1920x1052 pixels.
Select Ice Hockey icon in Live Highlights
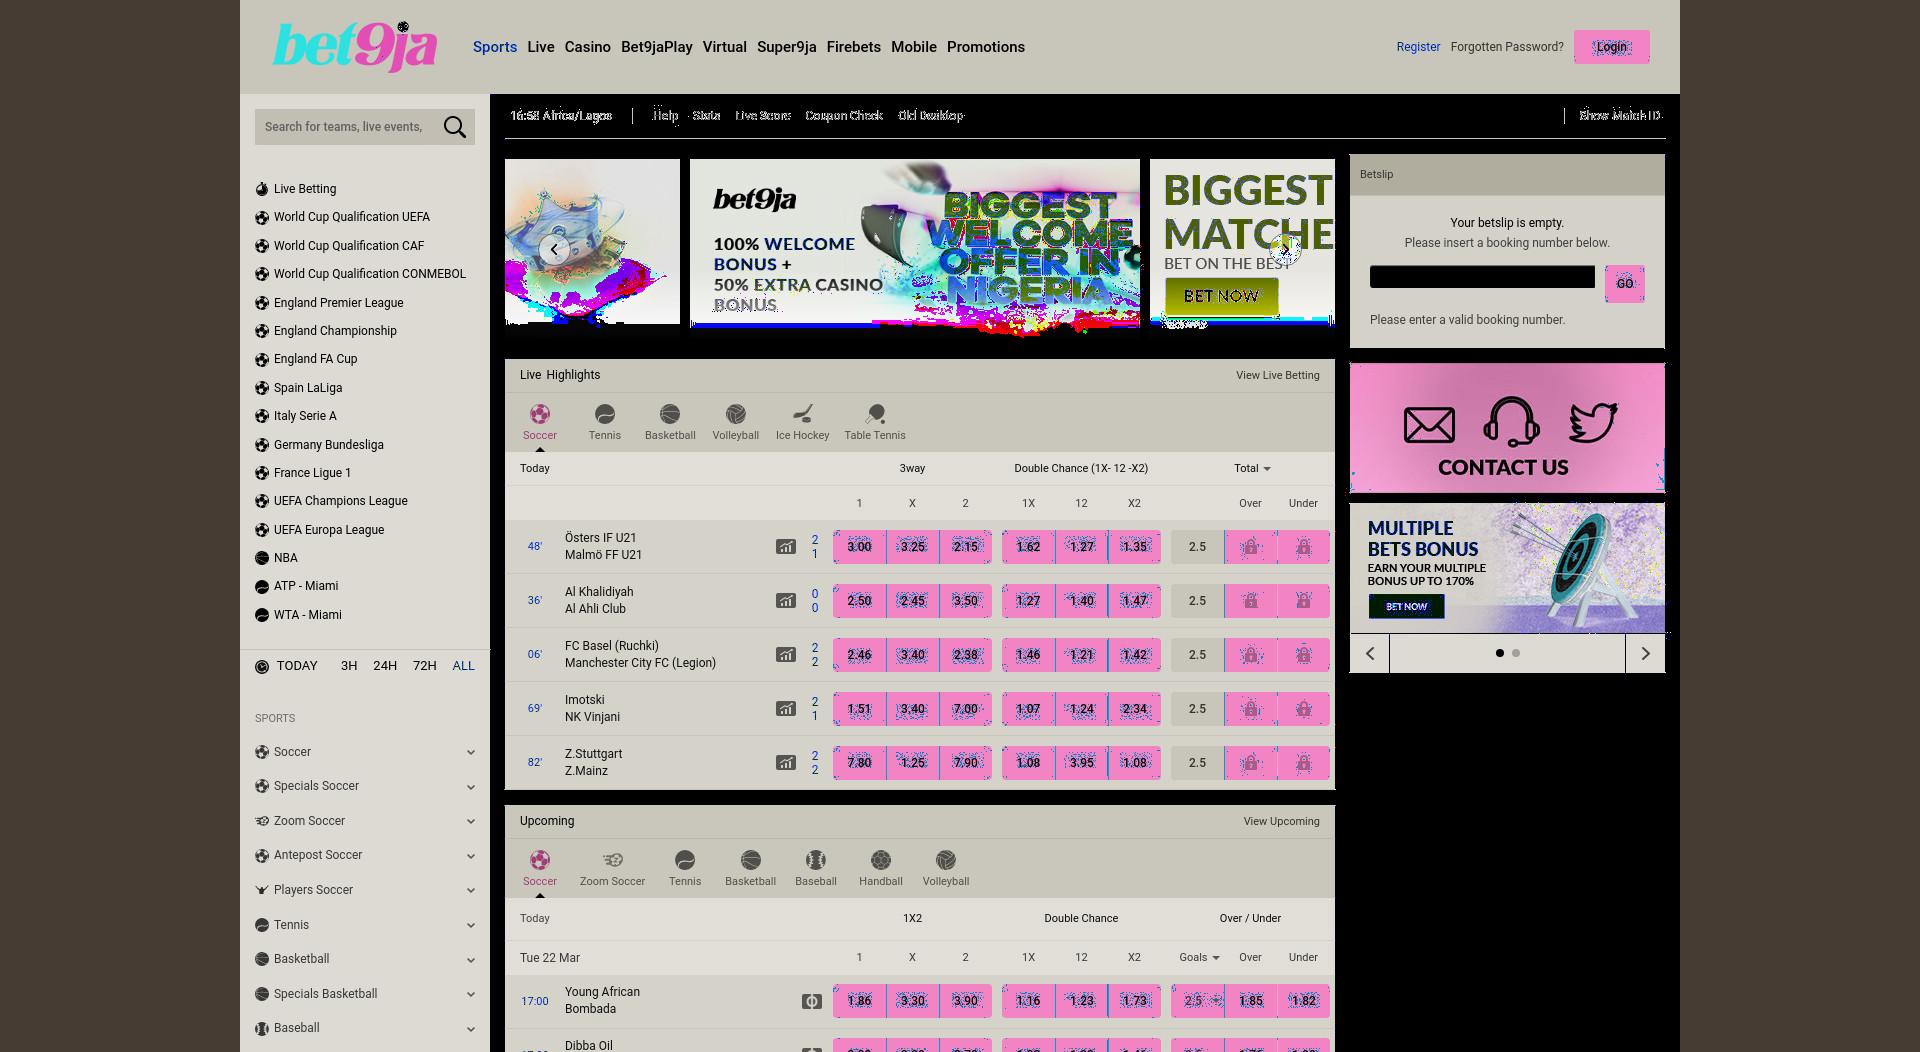(803, 414)
